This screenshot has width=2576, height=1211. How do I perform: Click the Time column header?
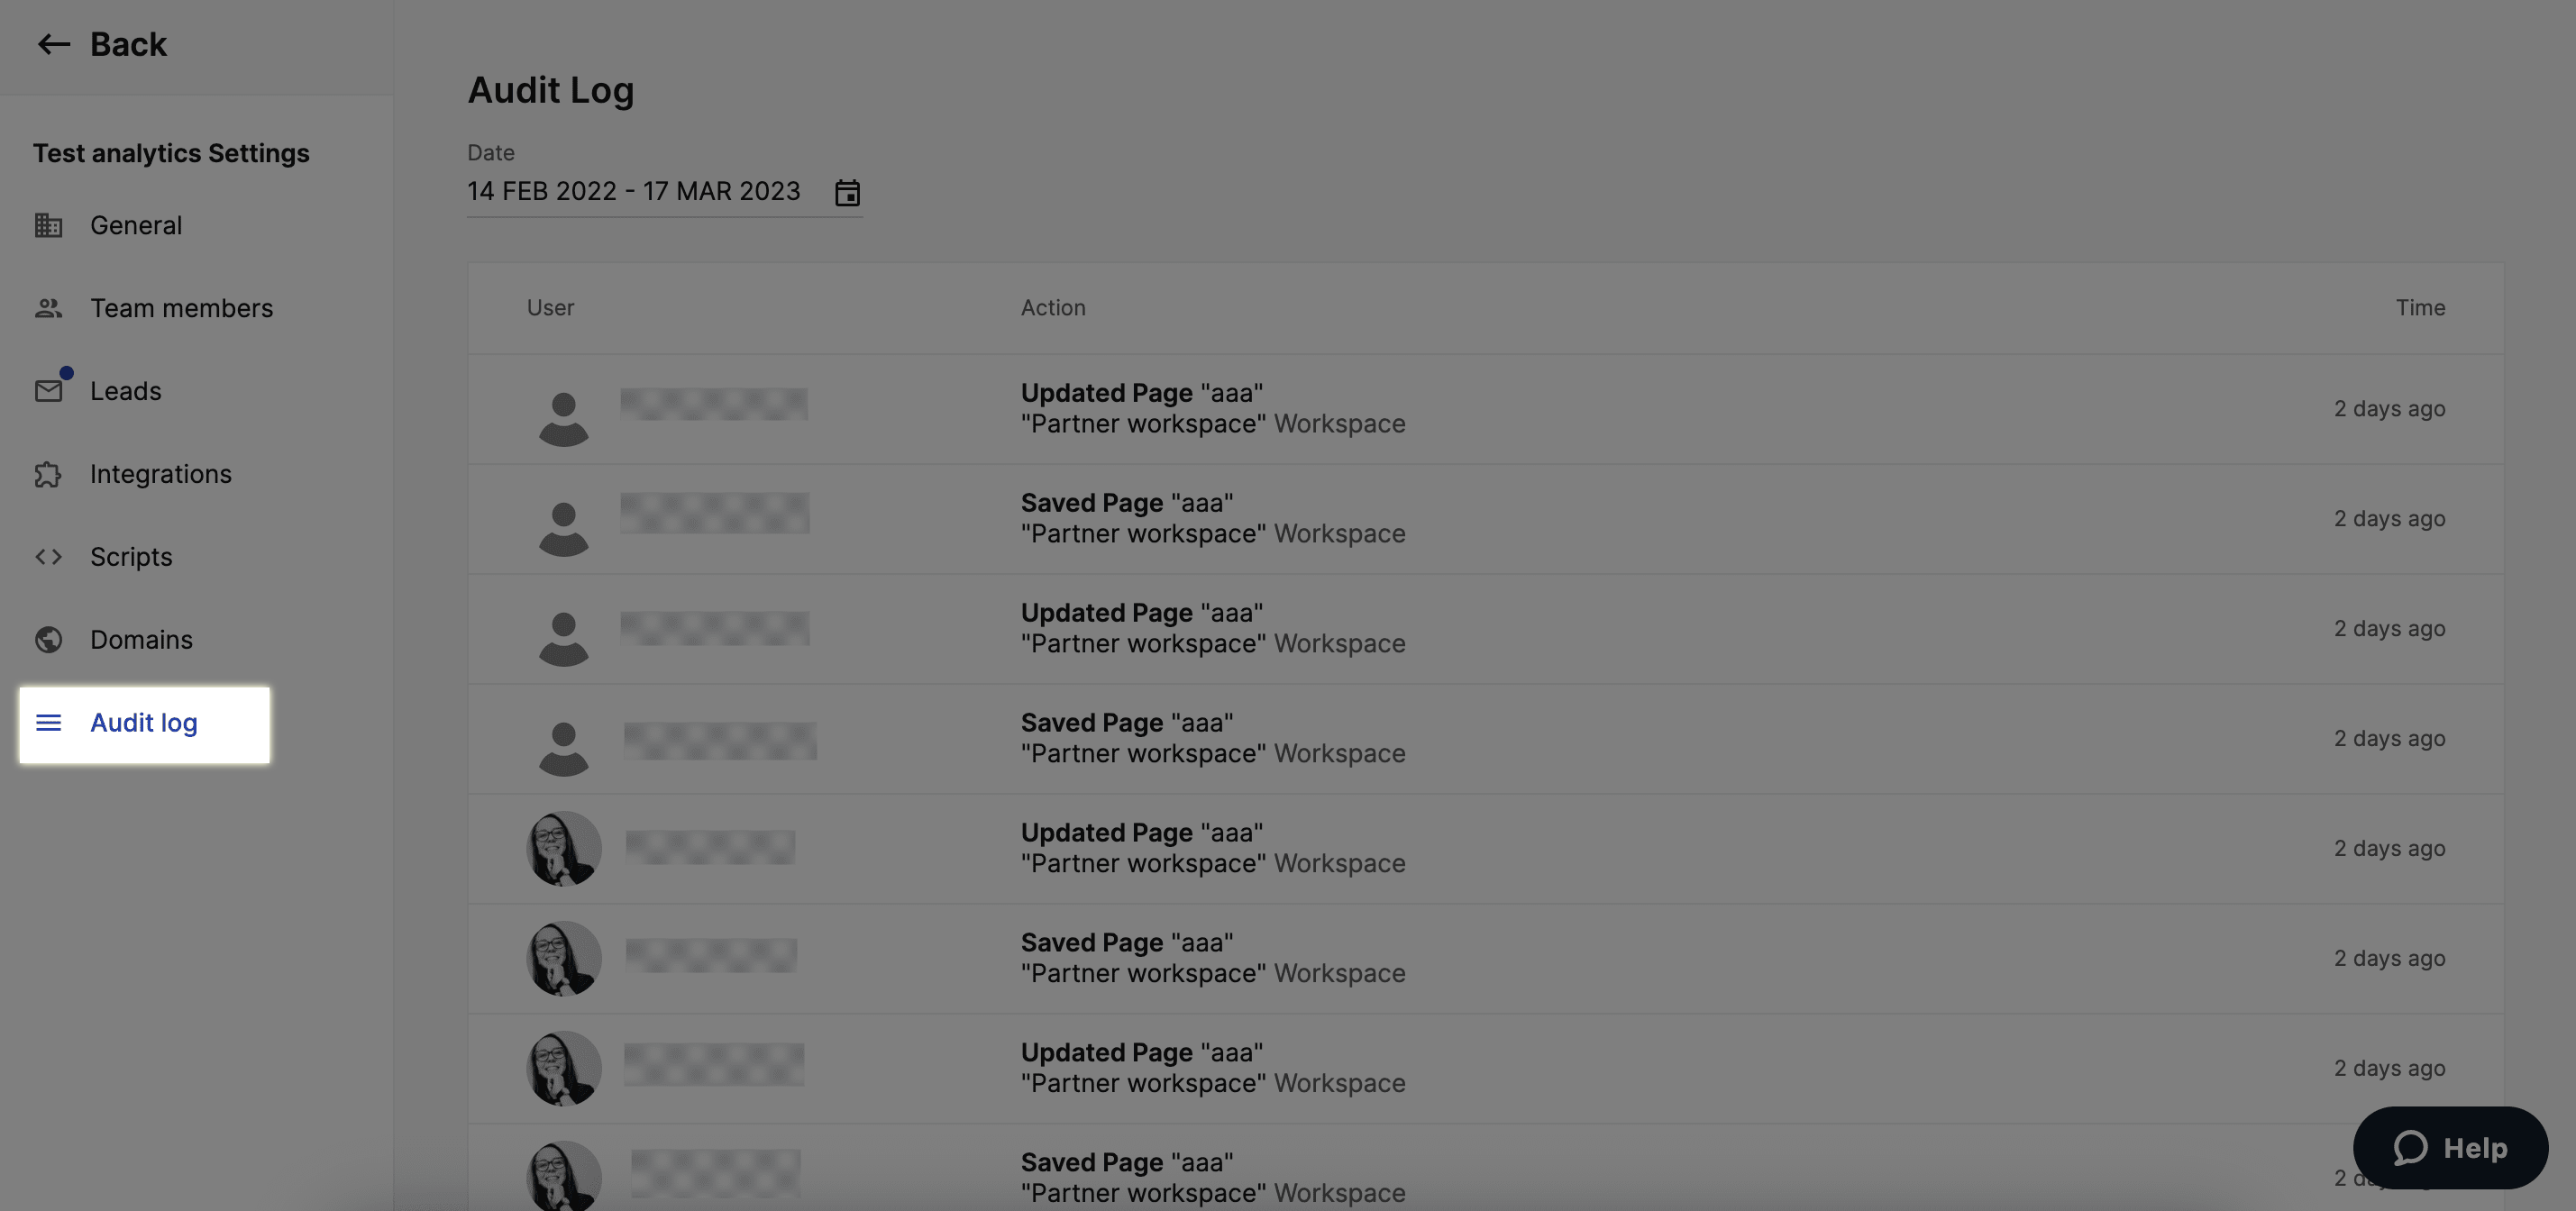(2420, 308)
